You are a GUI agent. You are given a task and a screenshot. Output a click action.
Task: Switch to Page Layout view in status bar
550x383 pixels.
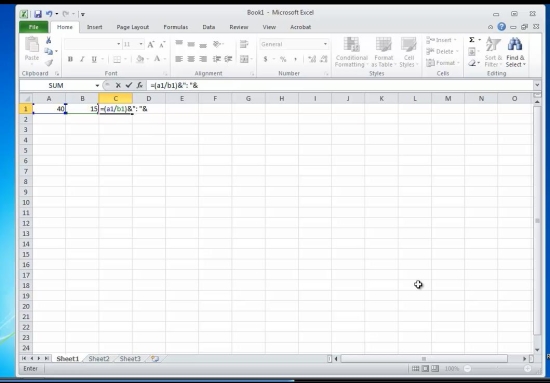[x=425, y=369]
